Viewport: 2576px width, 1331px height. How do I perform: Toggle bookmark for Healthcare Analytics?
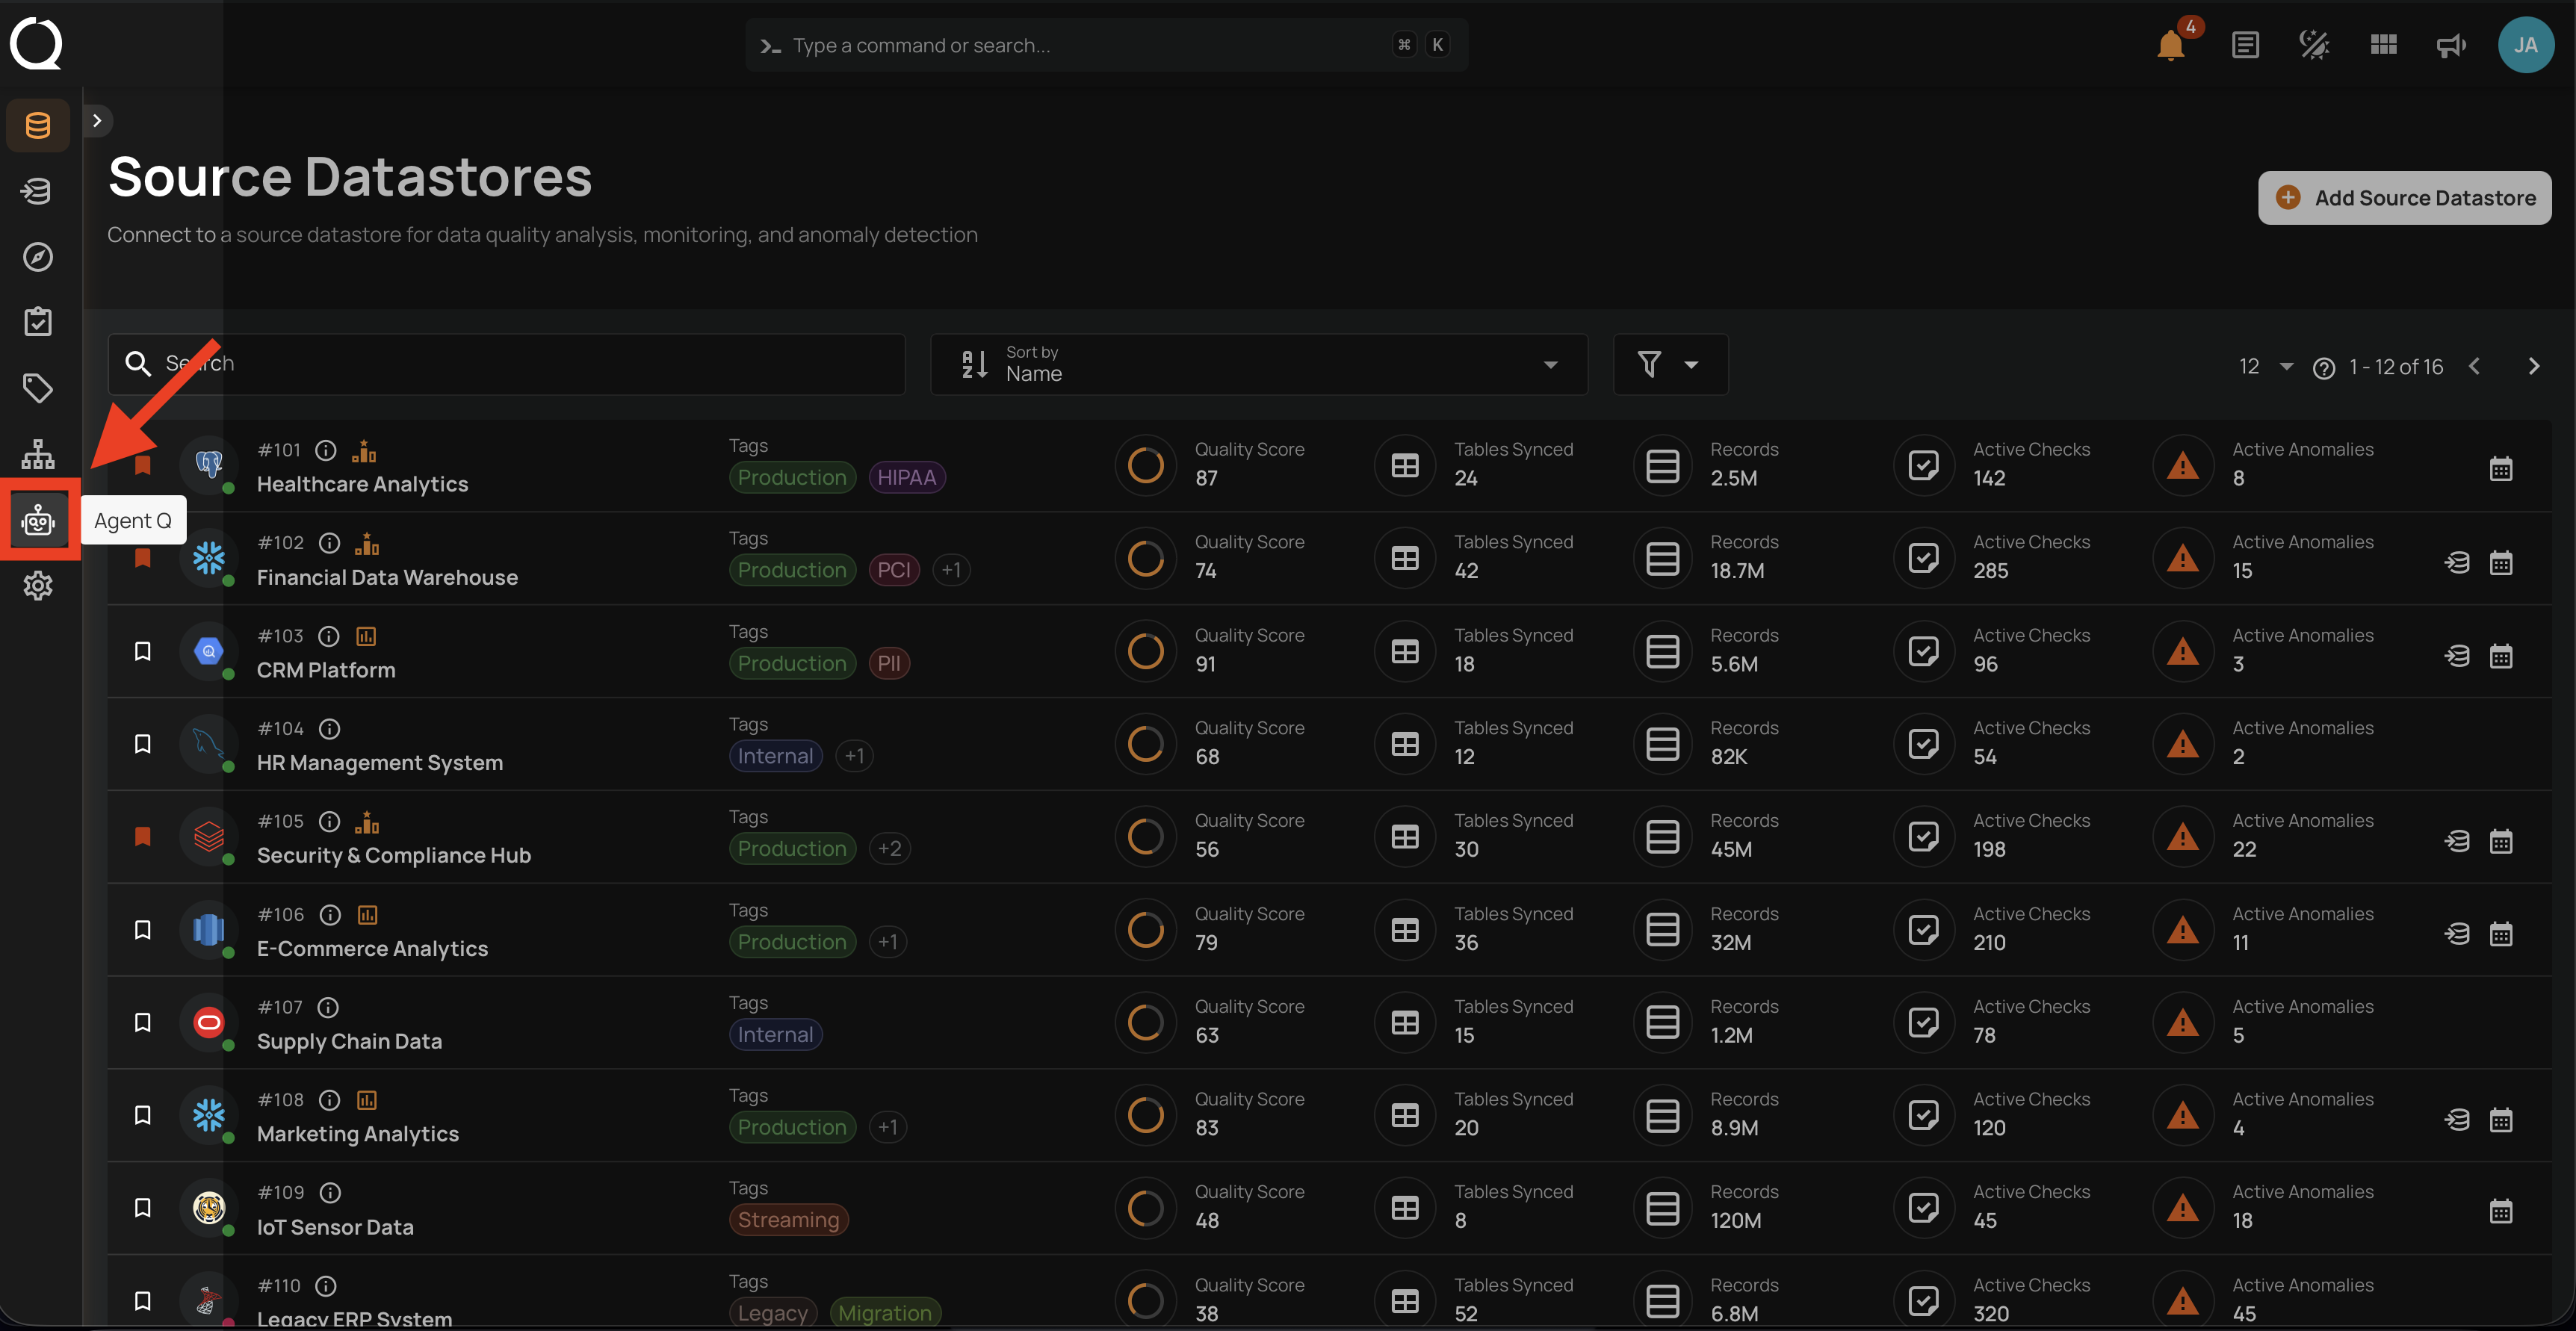tap(143, 465)
